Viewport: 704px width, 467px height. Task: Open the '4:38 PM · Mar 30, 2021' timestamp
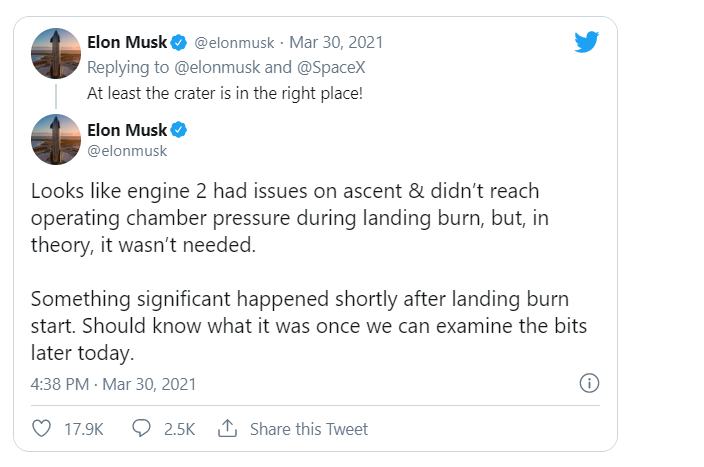pos(113,384)
